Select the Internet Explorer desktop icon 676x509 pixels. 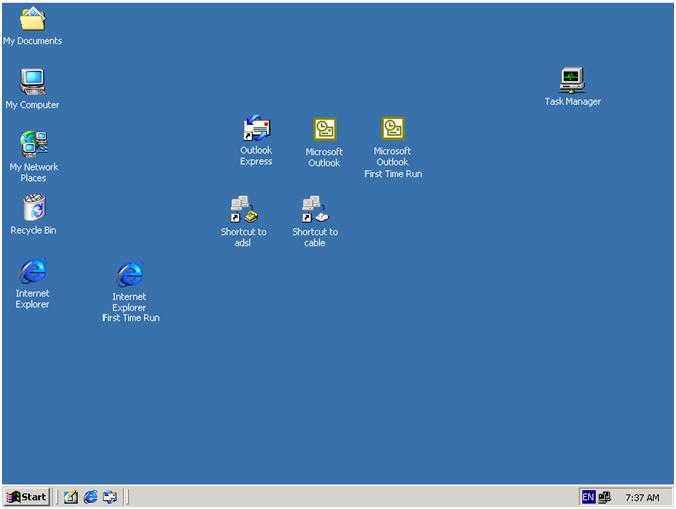pos(33,271)
